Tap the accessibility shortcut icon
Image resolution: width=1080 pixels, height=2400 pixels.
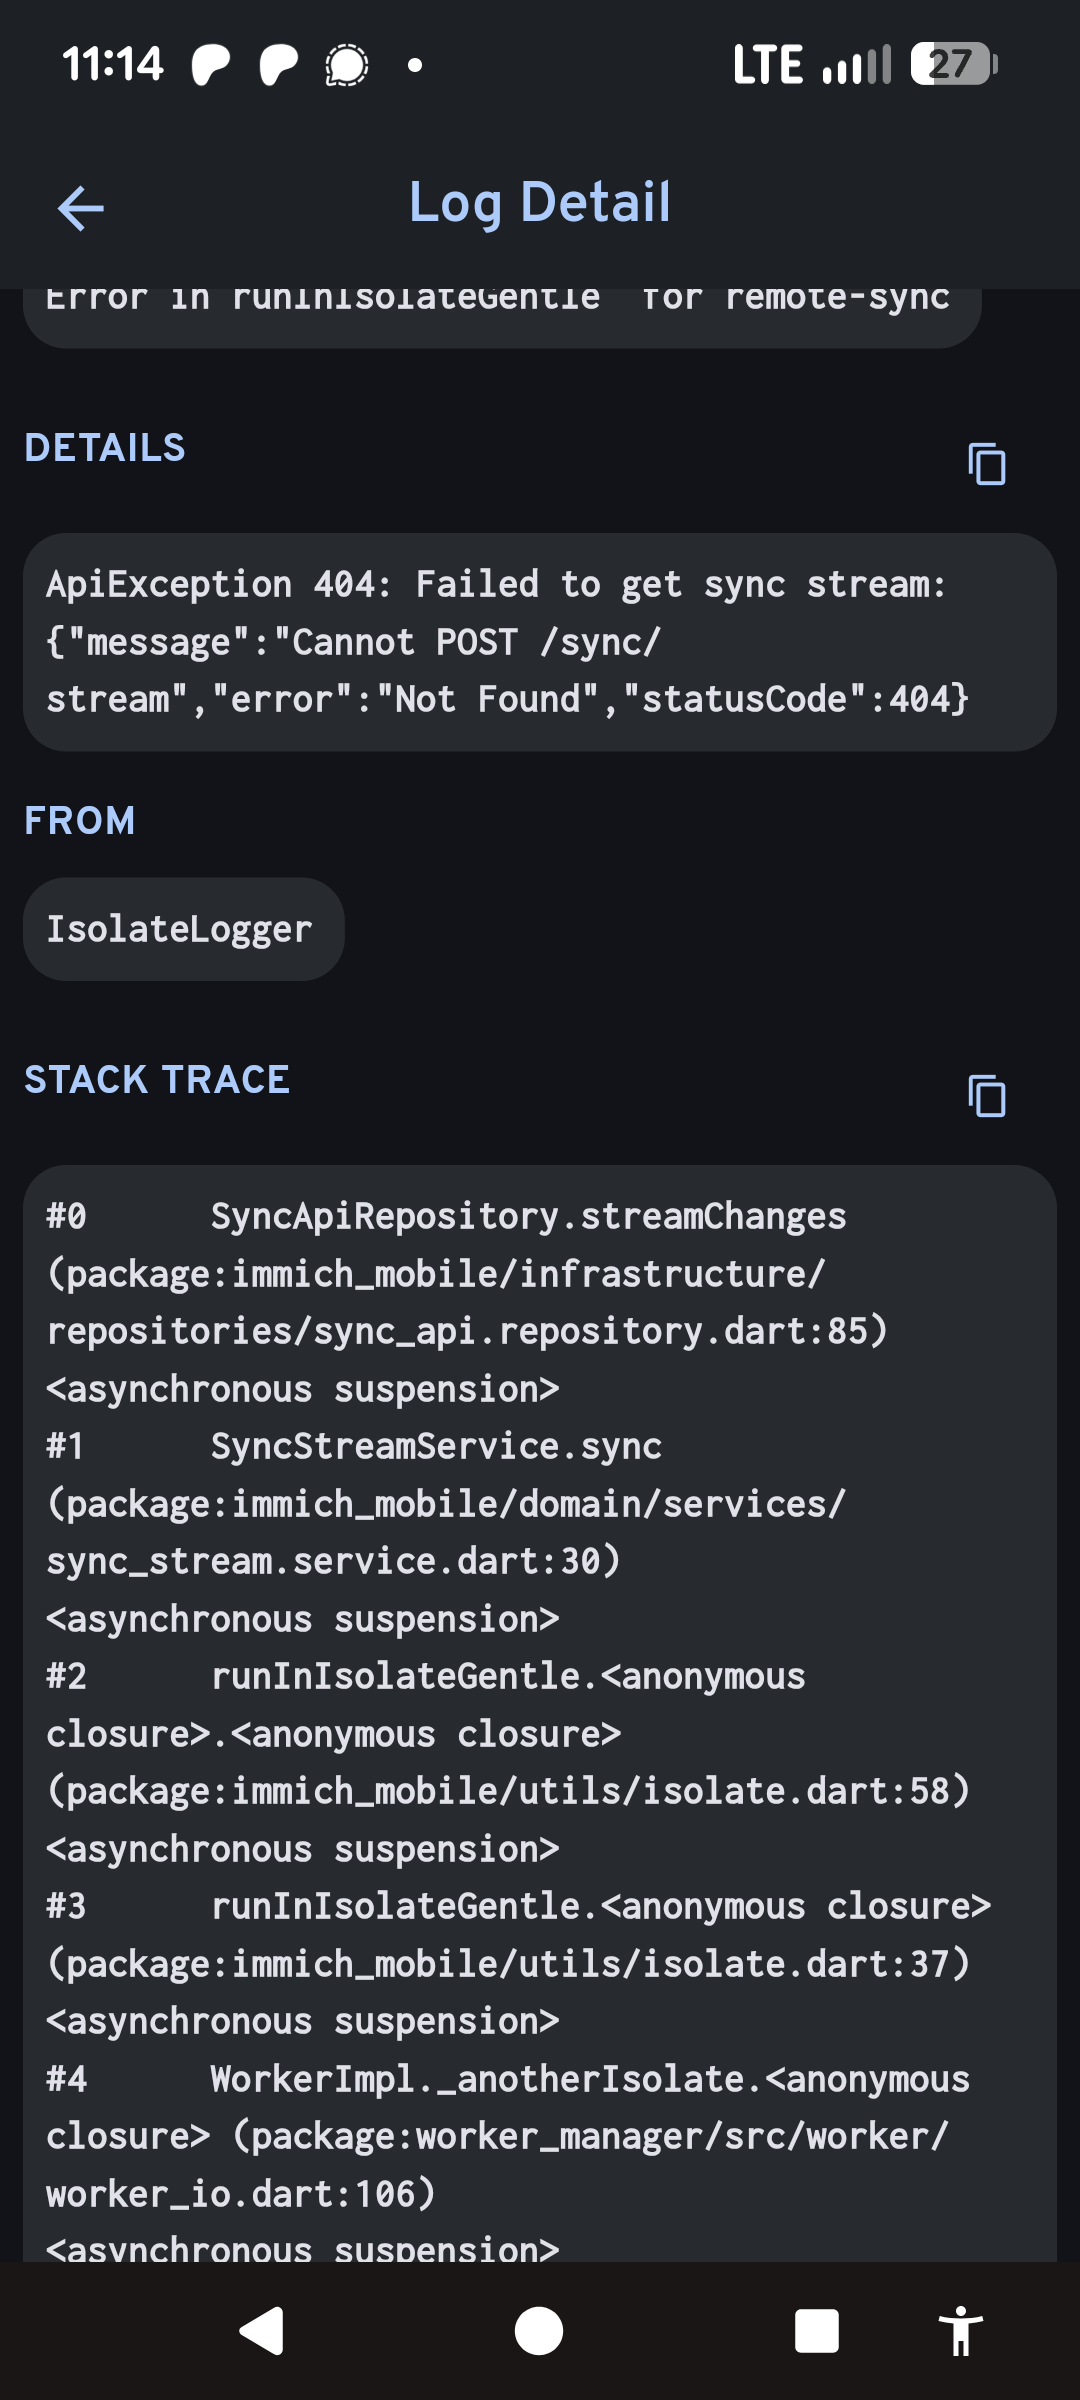pyautogui.click(x=960, y=2331)
